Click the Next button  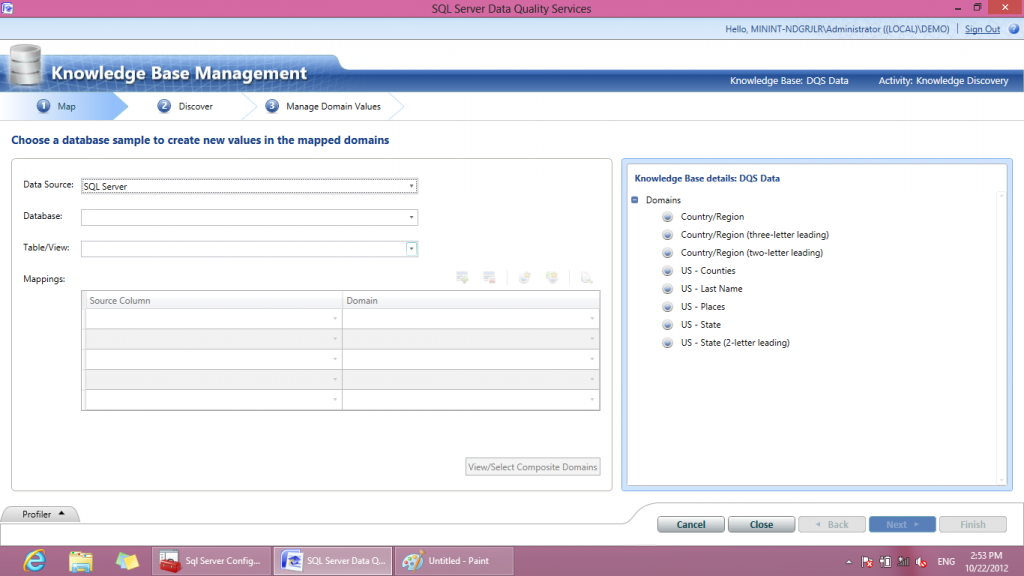pyautogui.click(x=902, y=524)
